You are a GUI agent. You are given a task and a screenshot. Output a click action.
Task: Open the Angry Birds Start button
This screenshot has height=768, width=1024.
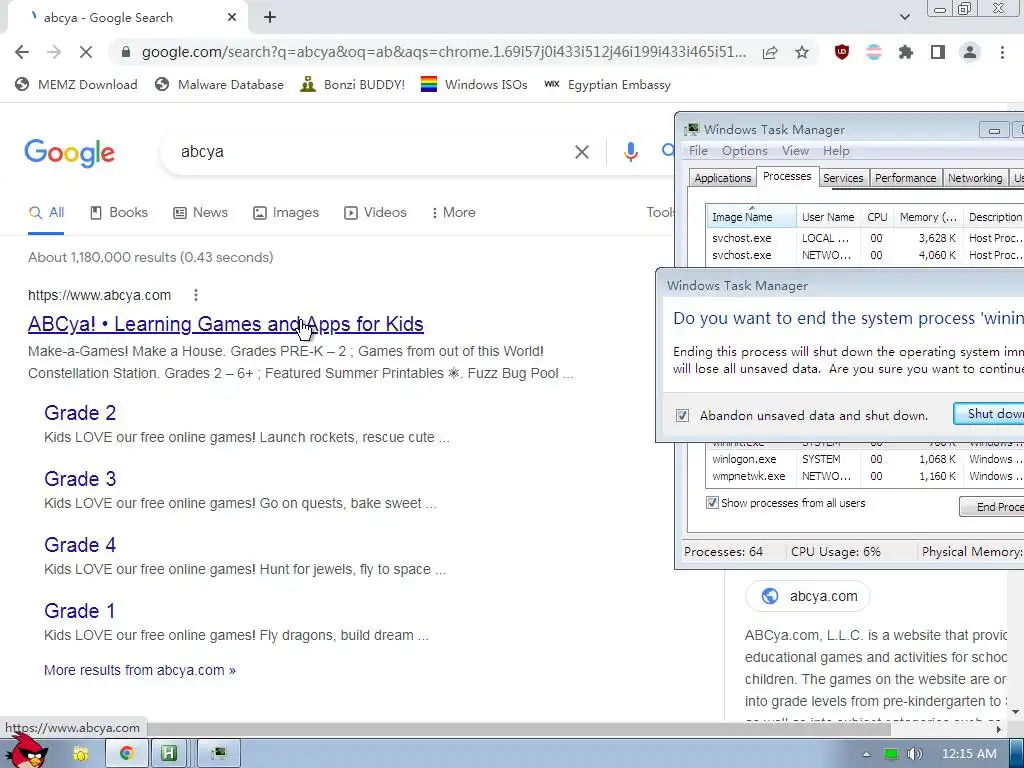pyautogui.click(x=26, y=751)
